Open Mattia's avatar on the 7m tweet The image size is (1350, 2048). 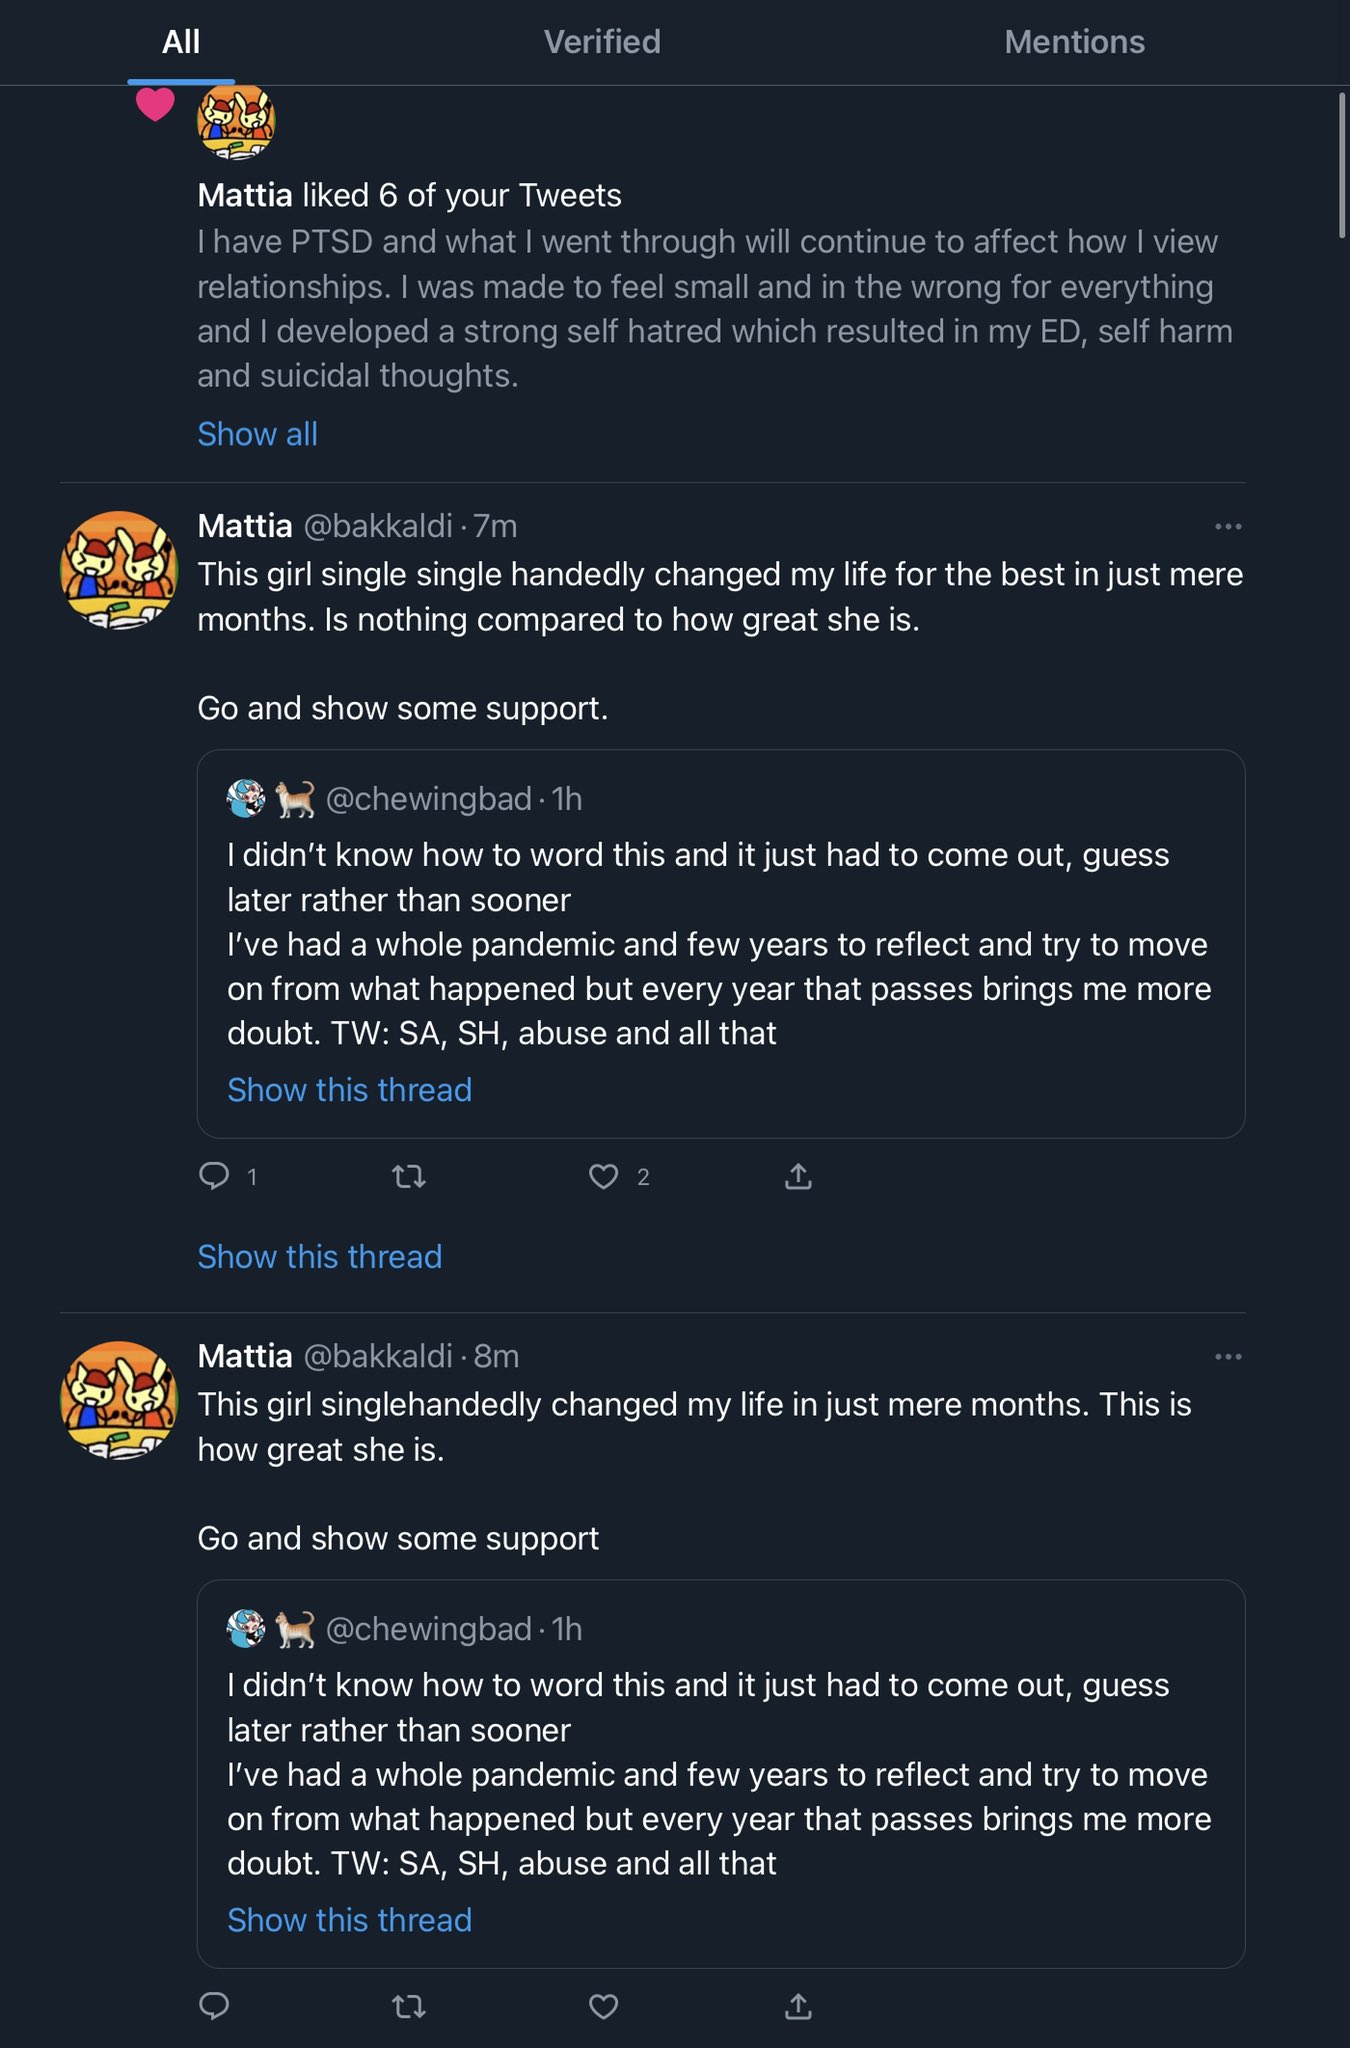[x=119, y=570]
